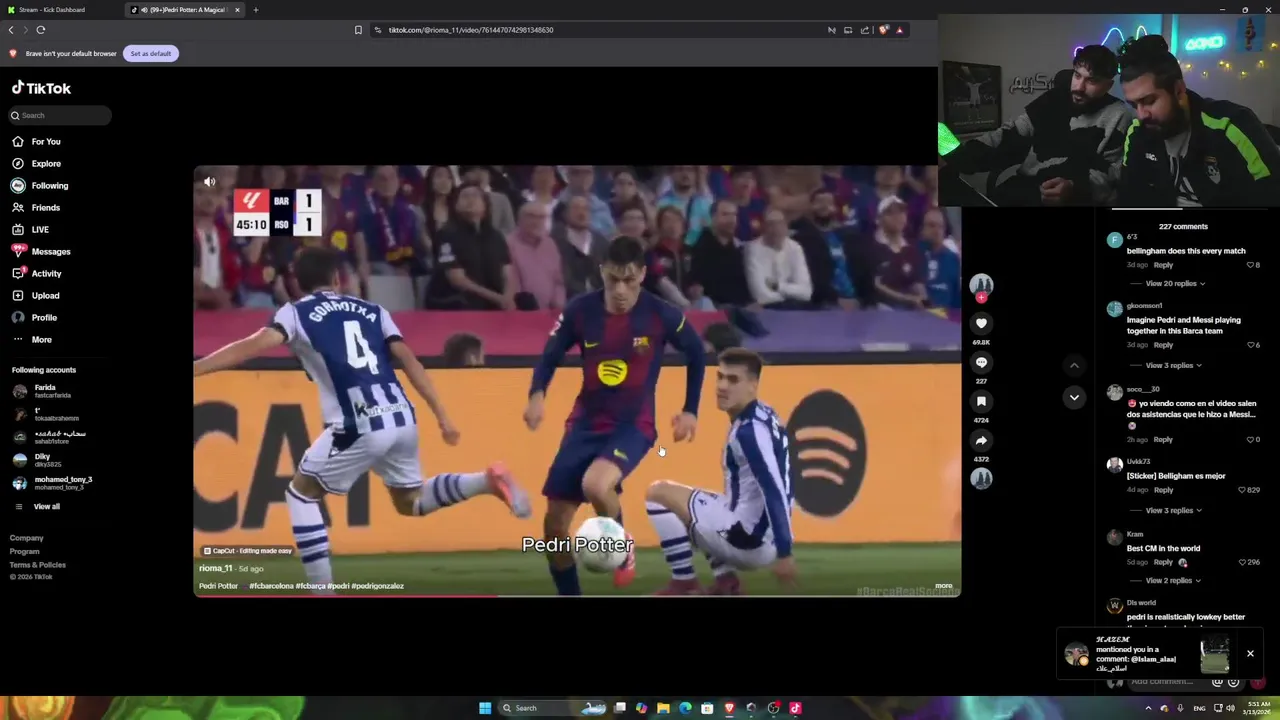Viewport: 1280px width, 720px height.
Task: Like soco__30's comment
Action: (x=1250, y=440)
